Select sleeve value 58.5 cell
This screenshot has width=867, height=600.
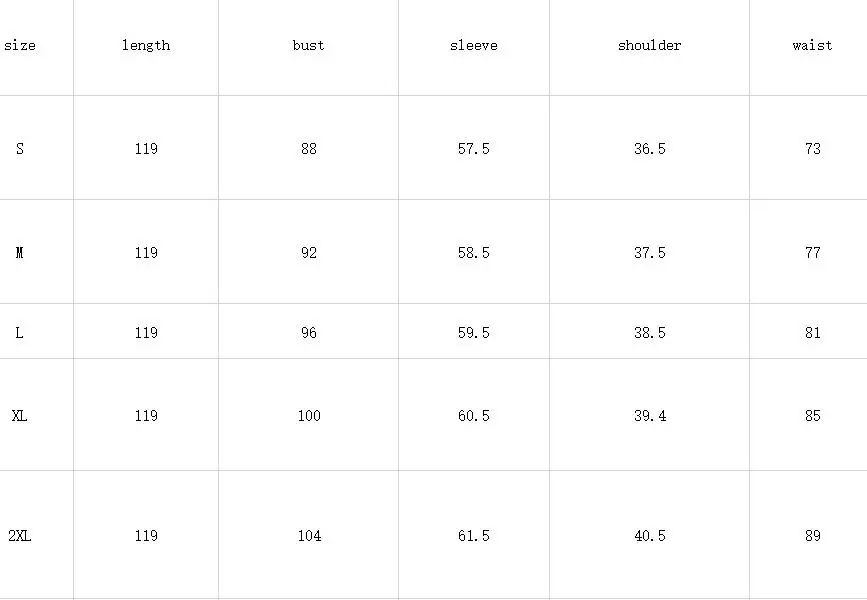click(474, 252)
